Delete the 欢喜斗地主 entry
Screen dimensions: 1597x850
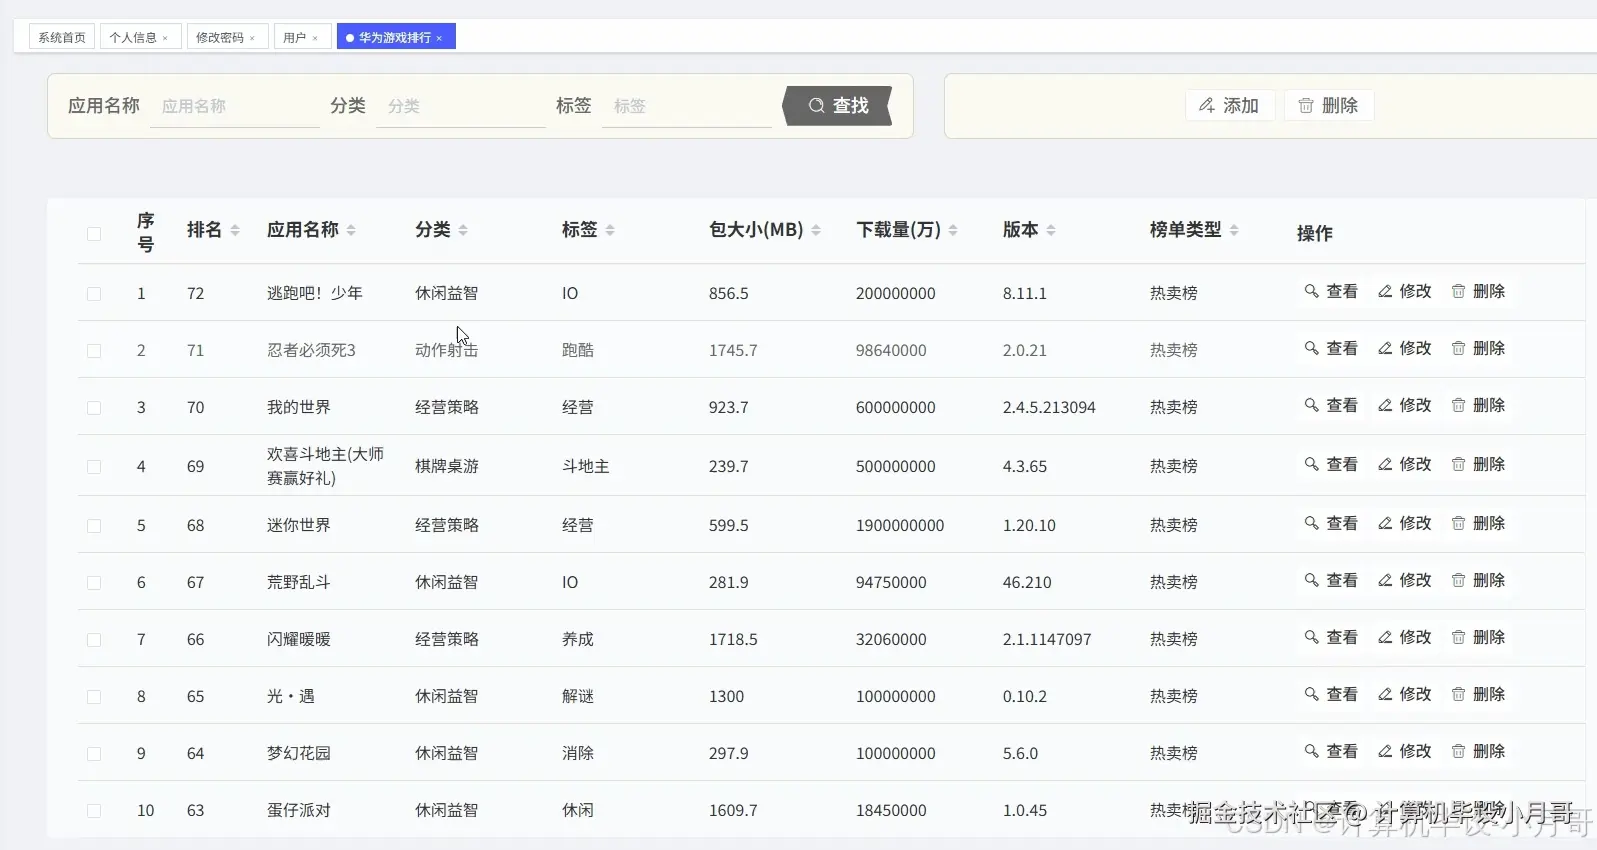1478,464
